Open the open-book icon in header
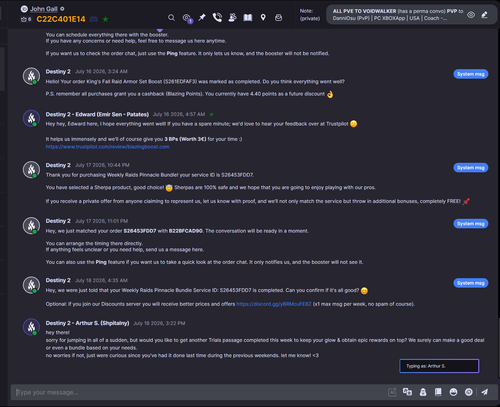 coord(248,17)
